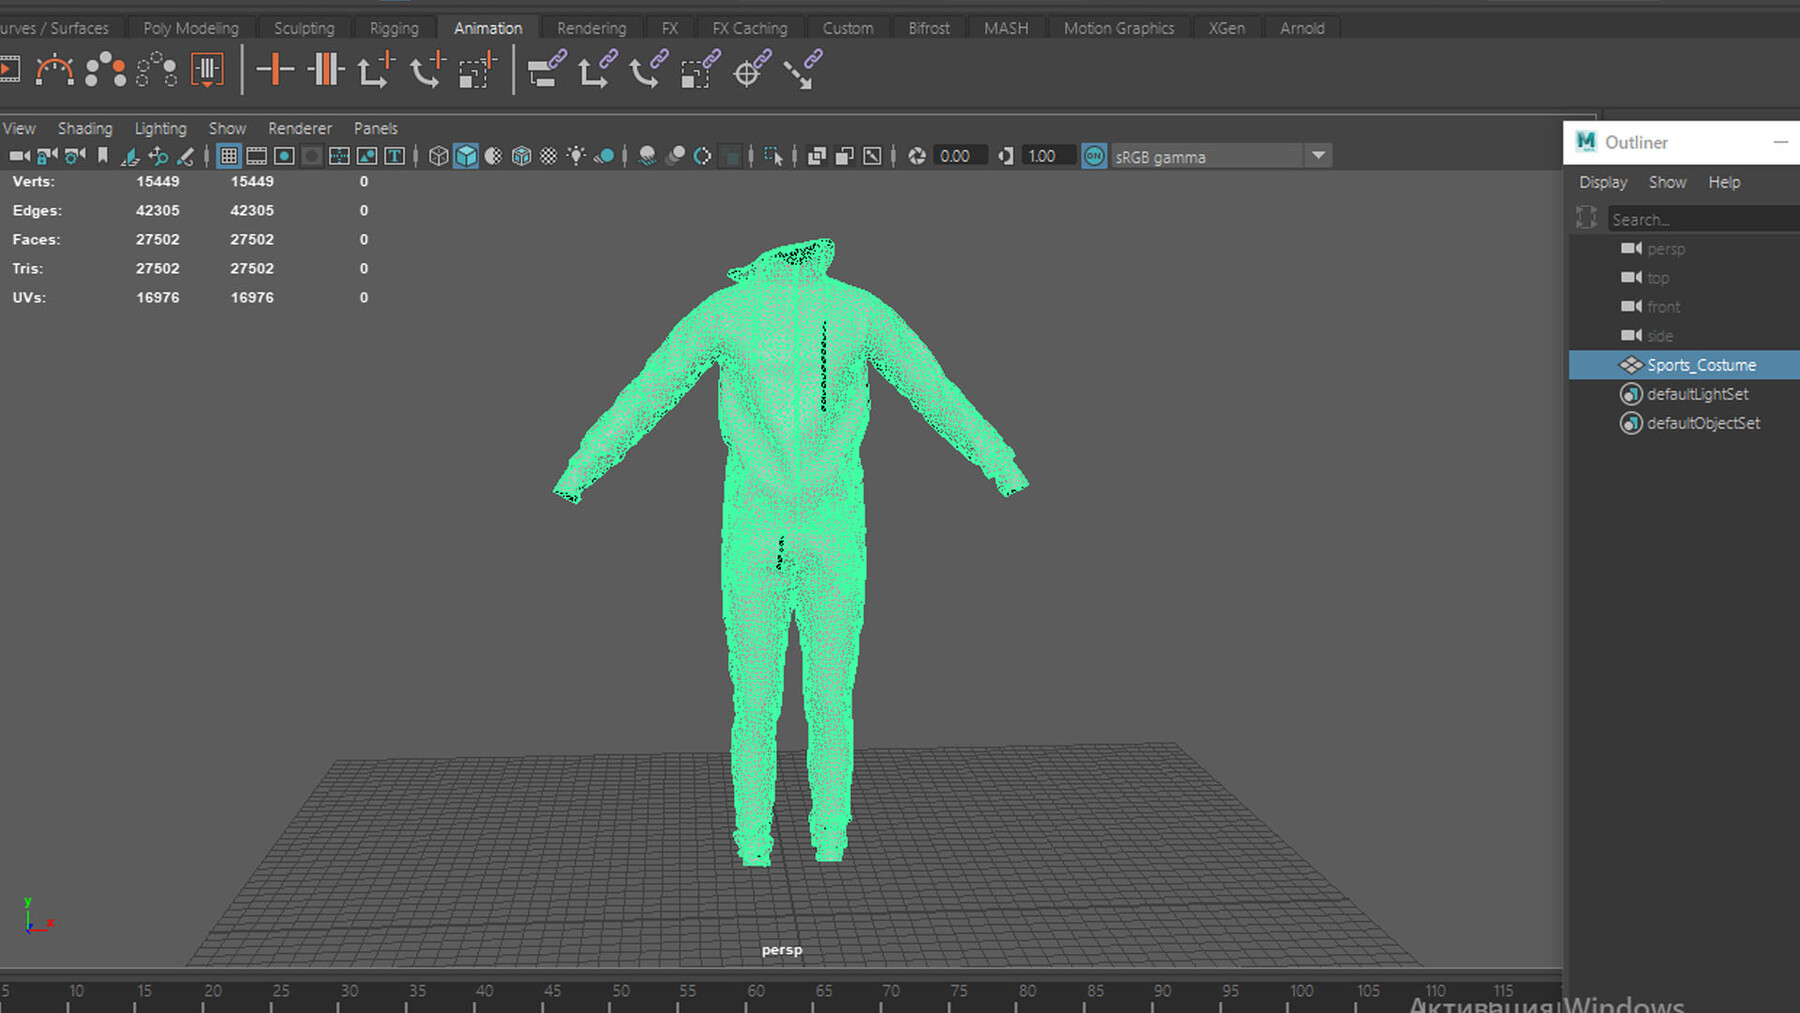
Task: Apply a Scale constraint from the shelf
Action: click(700, 70)
